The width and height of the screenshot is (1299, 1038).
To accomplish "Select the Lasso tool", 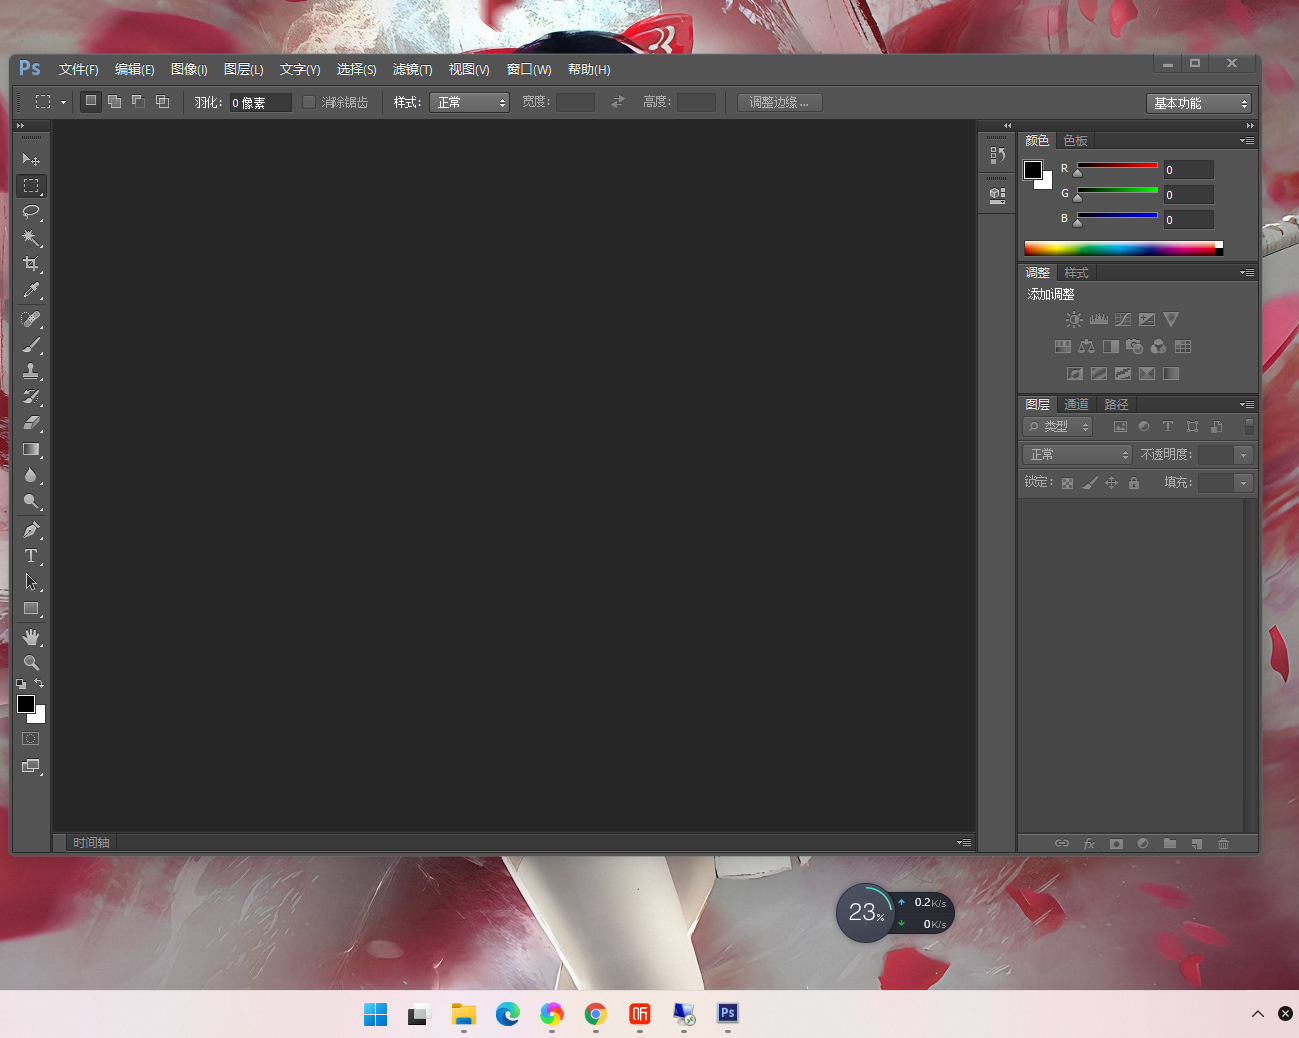I will [x=31, y=212].
